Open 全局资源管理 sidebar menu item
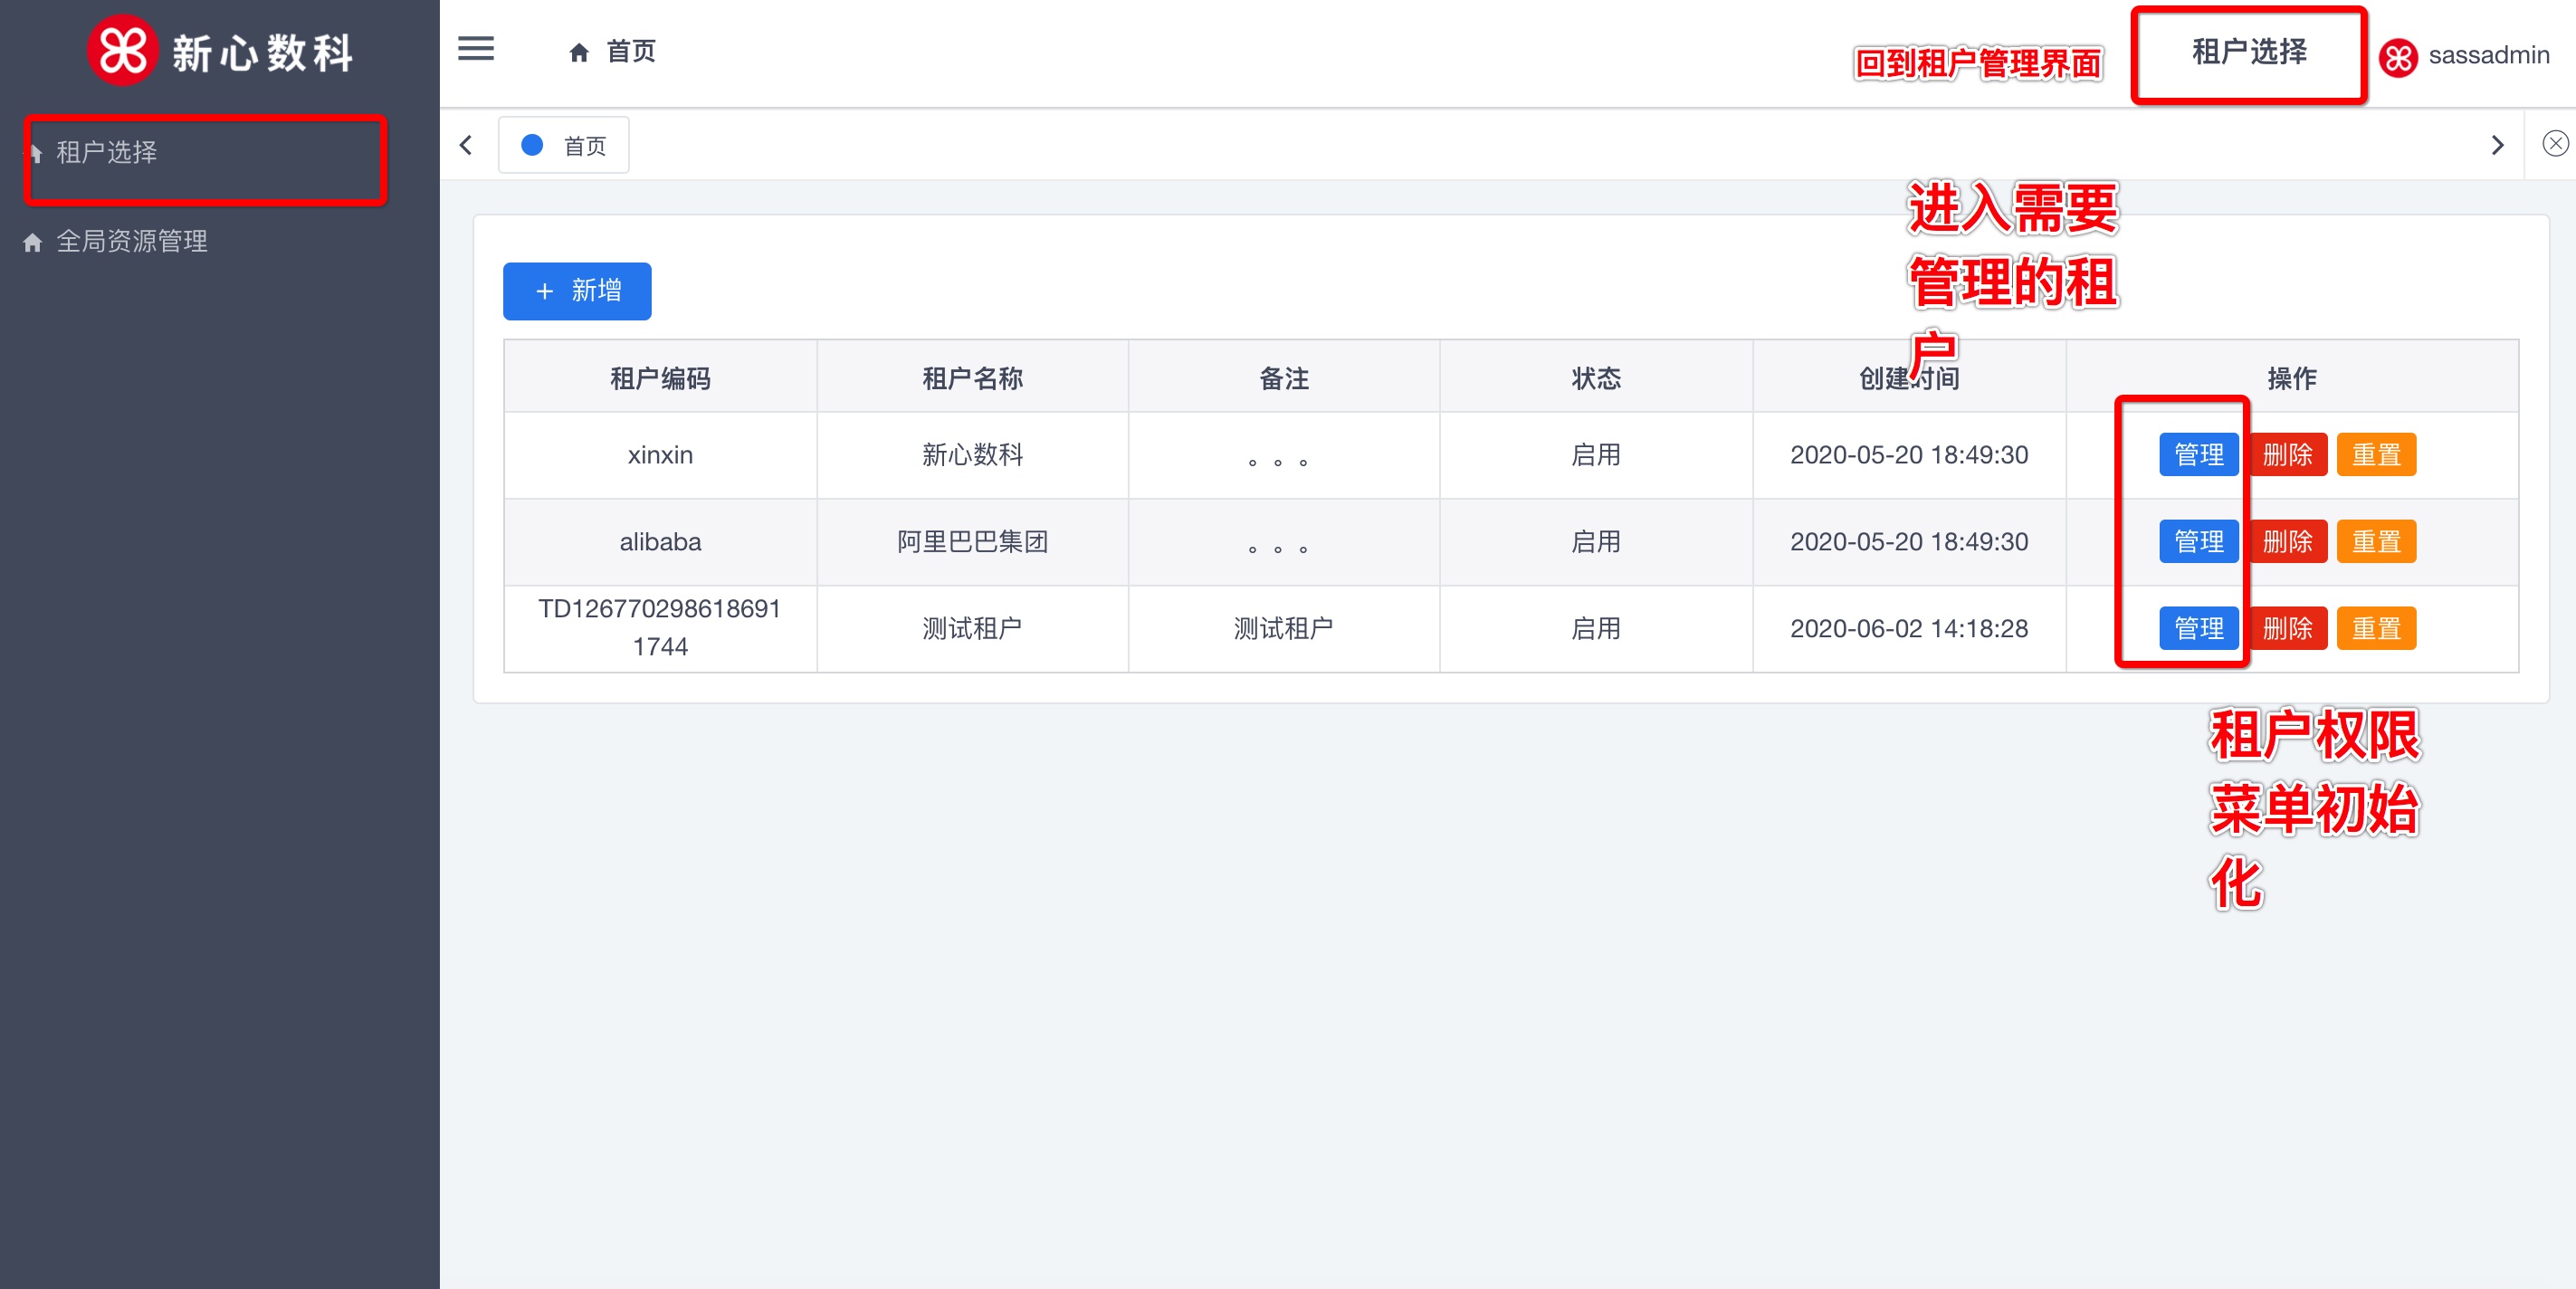 [132, 242]
